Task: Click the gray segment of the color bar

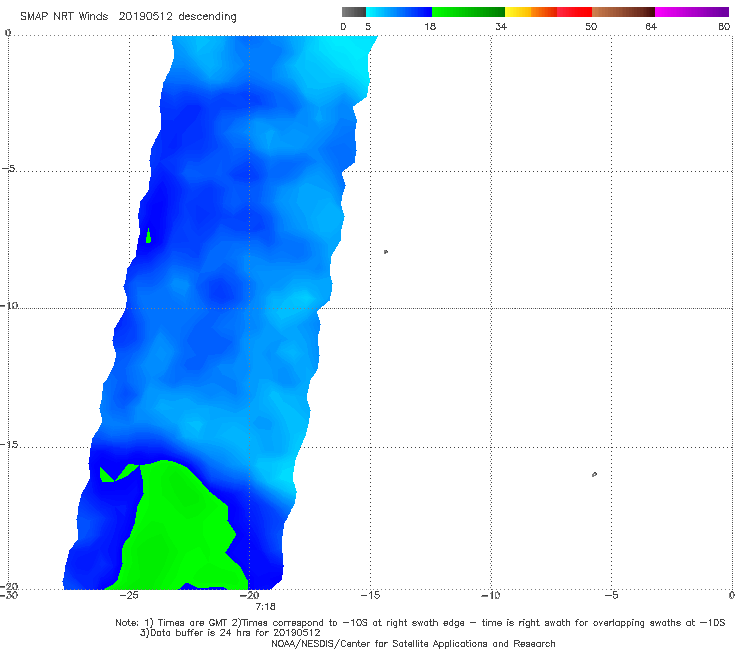Action: pyautogui.click(x=354, y=12)
